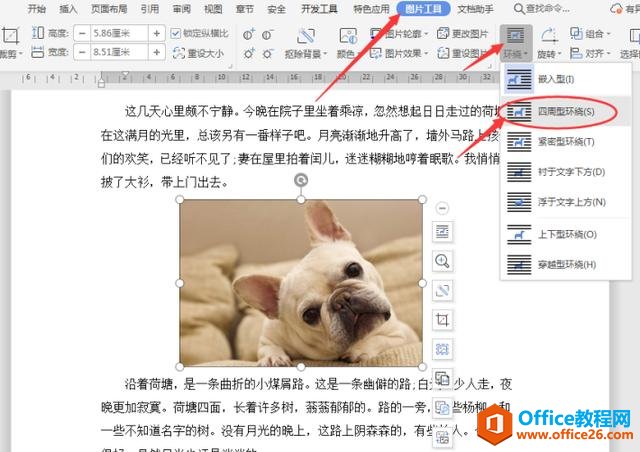Choose 四周型环绕(S) square wrapping
This screenshot has width=640, height=452.
pos(566,111)
